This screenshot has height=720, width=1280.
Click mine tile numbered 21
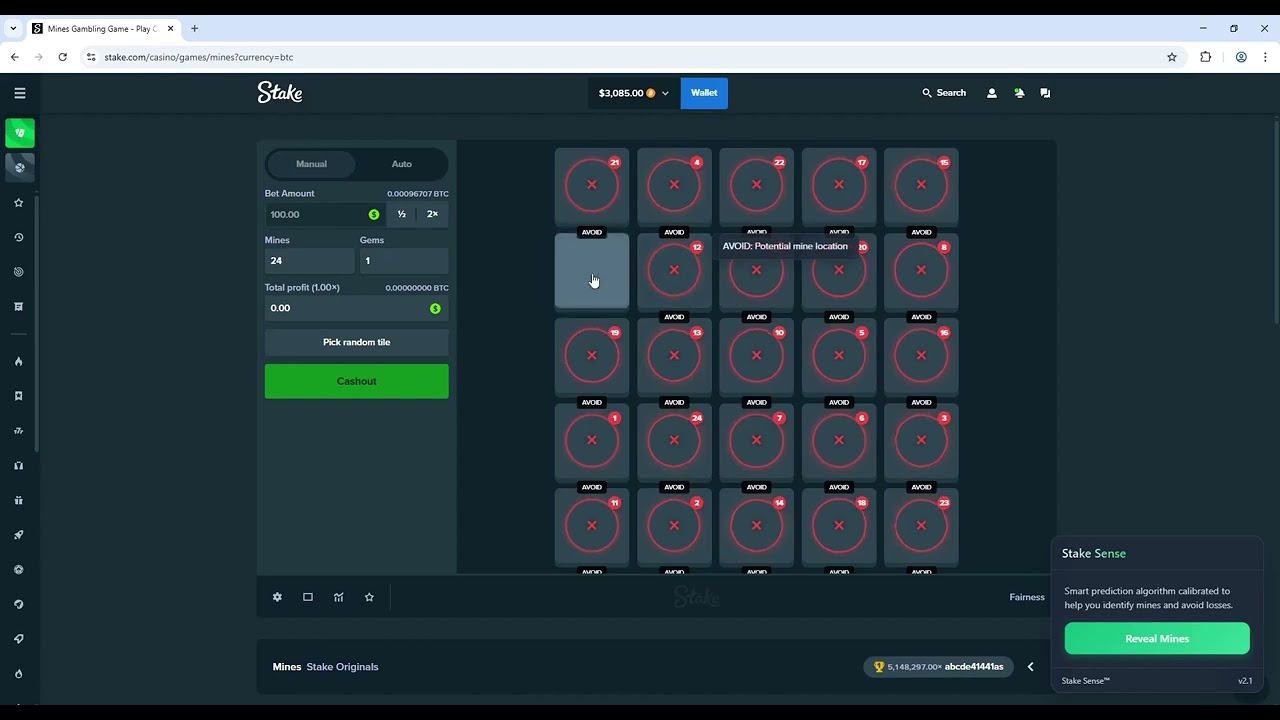pos(592,185)
